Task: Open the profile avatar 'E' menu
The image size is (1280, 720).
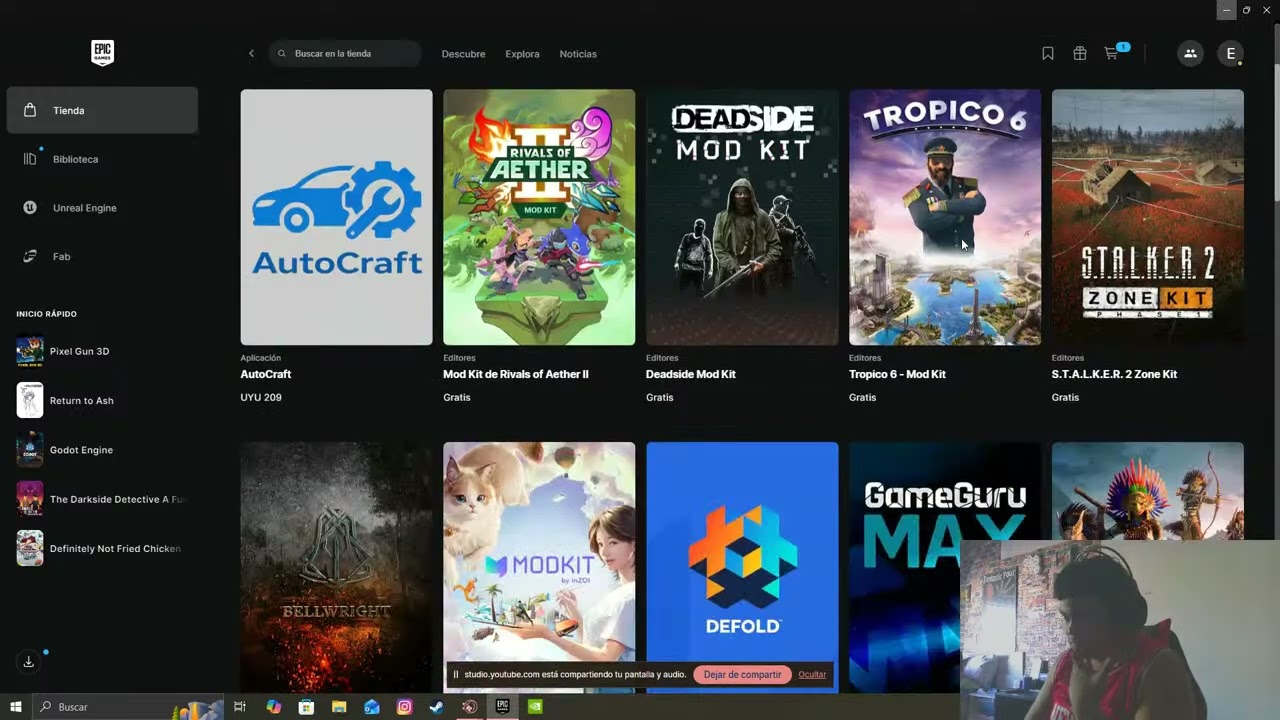Action: pyautogui.click(x=1231, y=54)
